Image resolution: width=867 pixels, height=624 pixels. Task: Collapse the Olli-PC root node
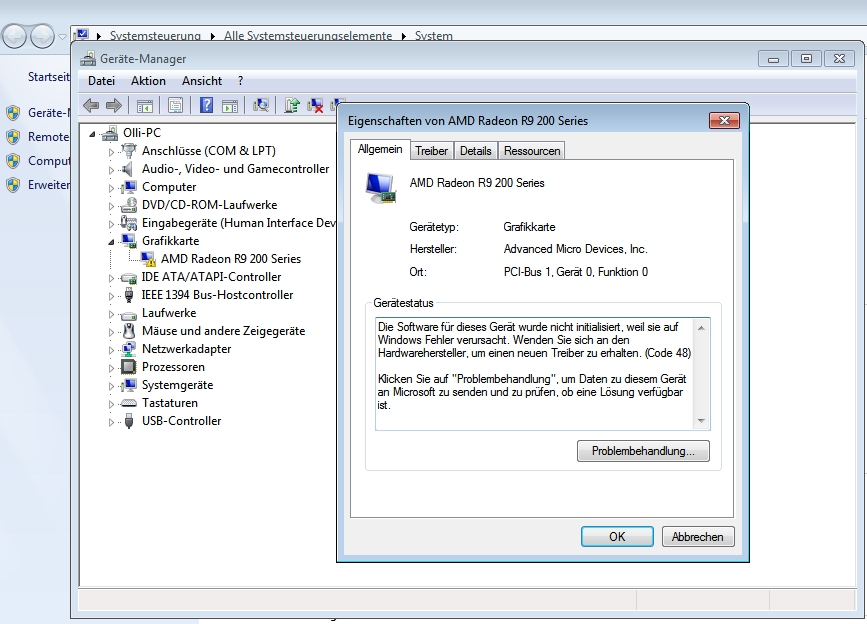(x=92, y=134)
